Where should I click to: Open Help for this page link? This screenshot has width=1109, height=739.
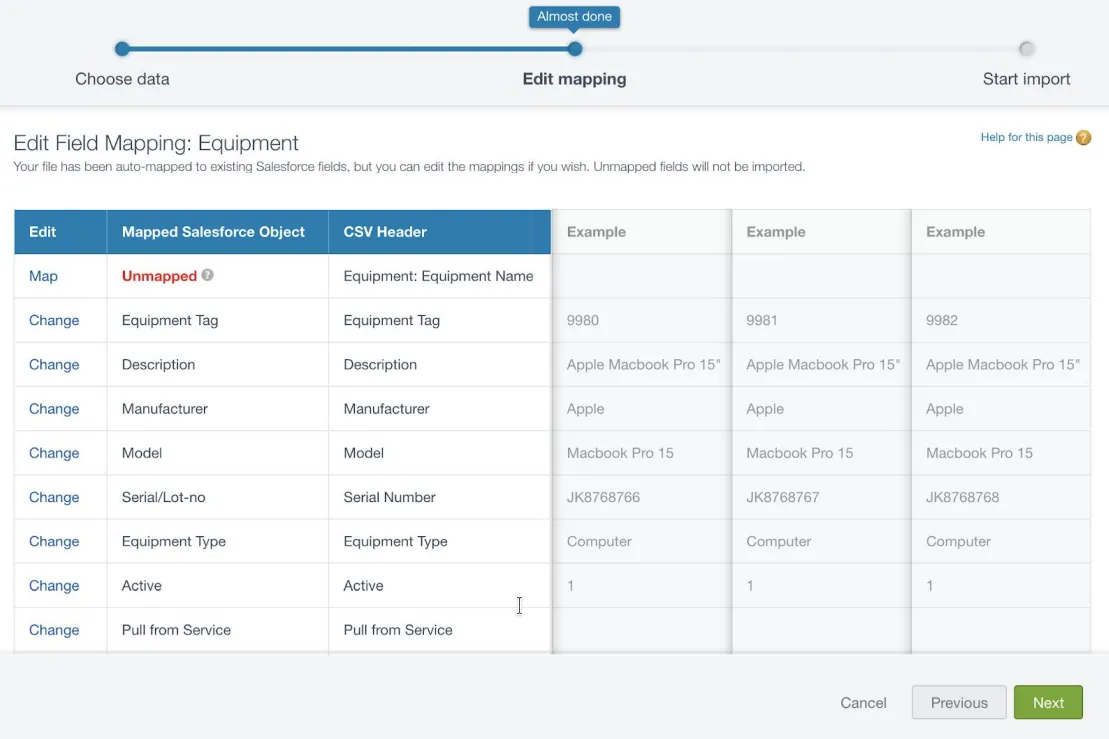pos(1026,137)
